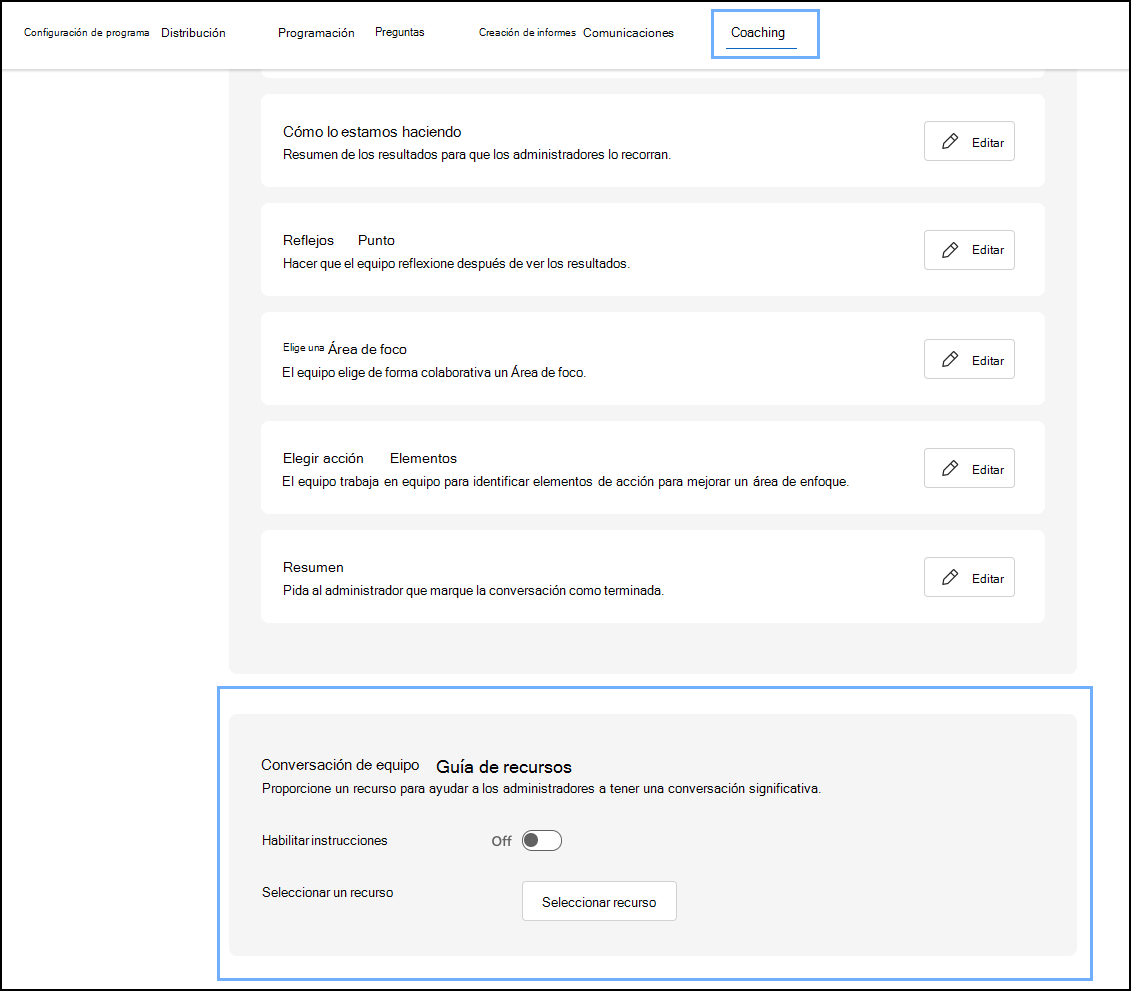1131x991 pixels.
Task: Open the Programación tab
Action: (x=316, y=32)
